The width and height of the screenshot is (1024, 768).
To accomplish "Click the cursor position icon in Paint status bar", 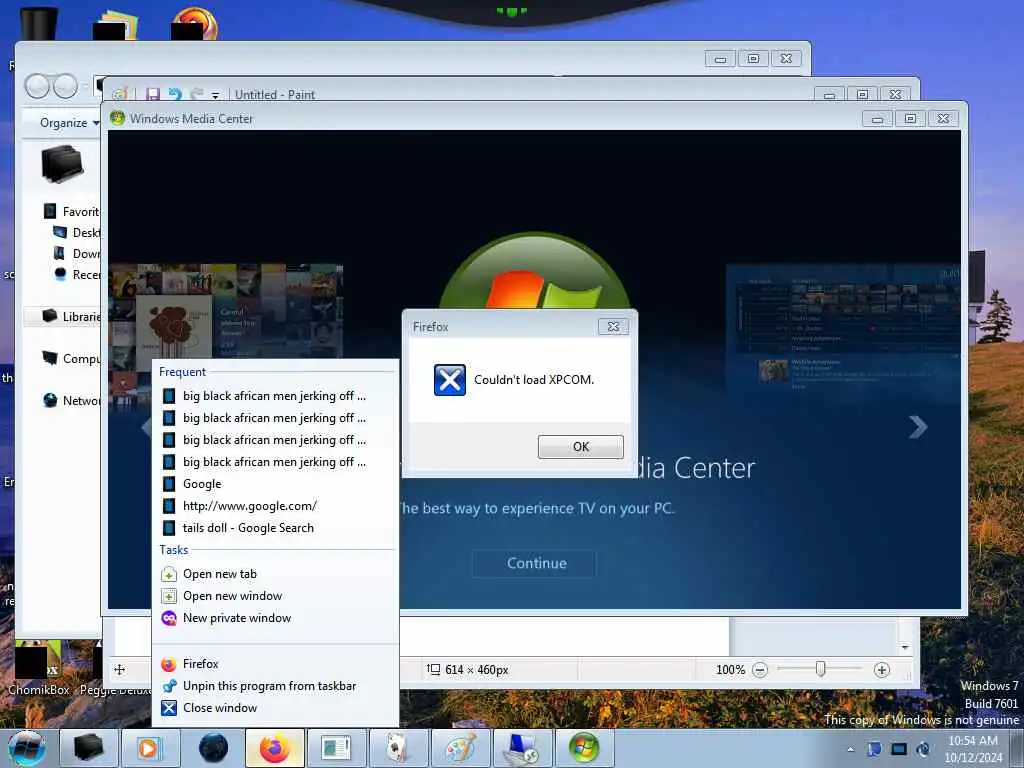I will 120,669.
